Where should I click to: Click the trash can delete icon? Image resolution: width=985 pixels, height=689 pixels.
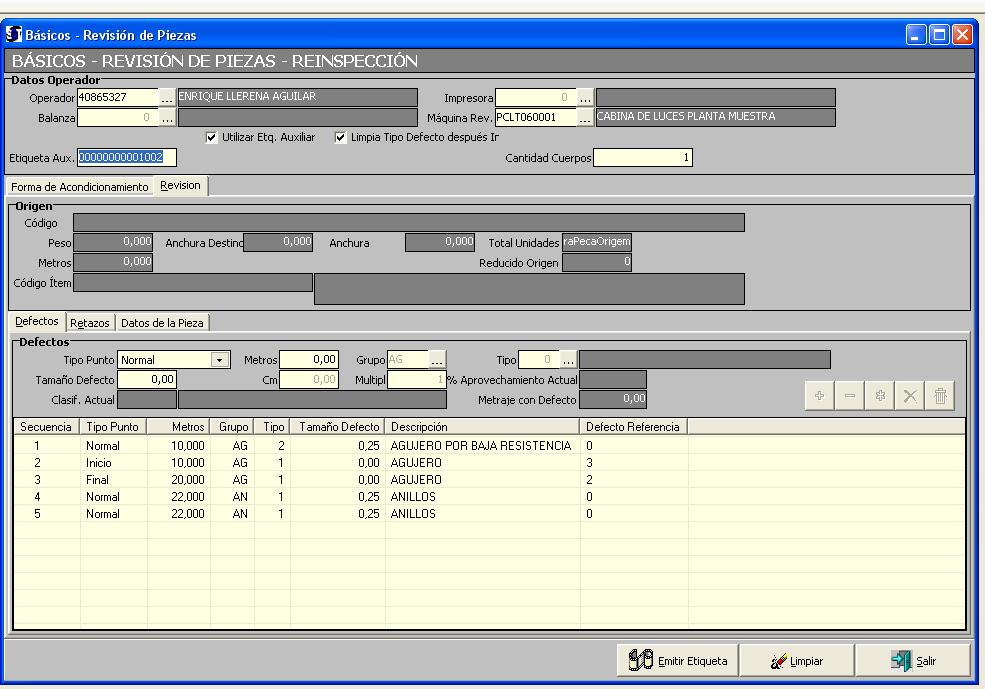click(939, 396)
